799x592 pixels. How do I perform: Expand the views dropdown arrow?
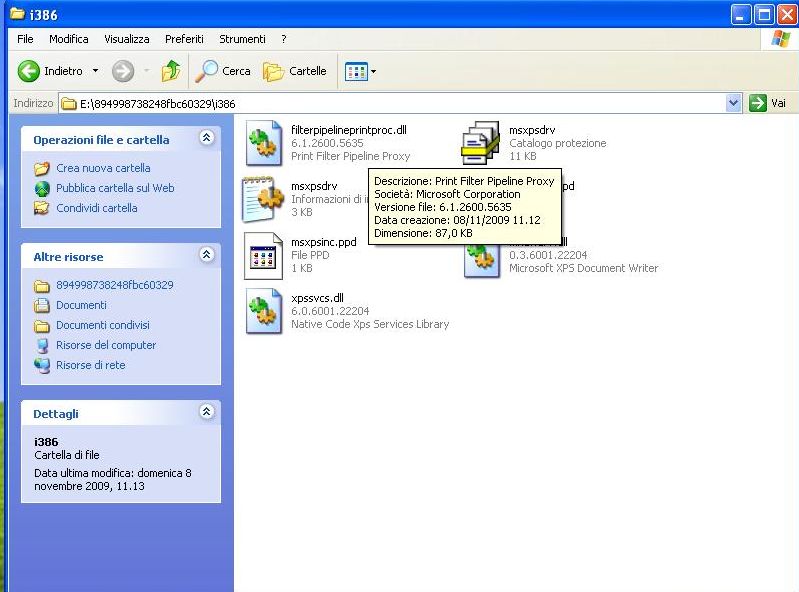click(x=374, y=71)
